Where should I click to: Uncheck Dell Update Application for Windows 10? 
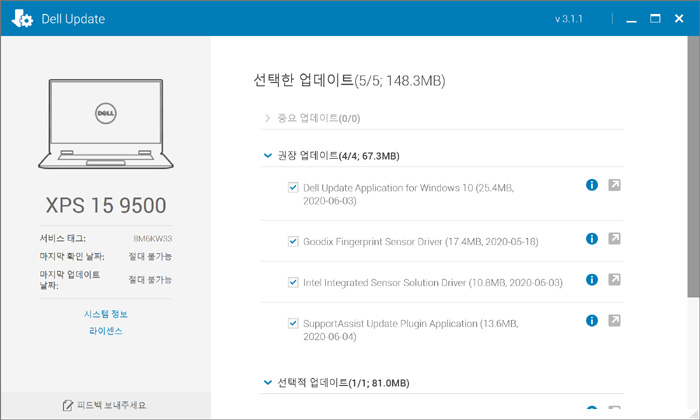point(293,187)
